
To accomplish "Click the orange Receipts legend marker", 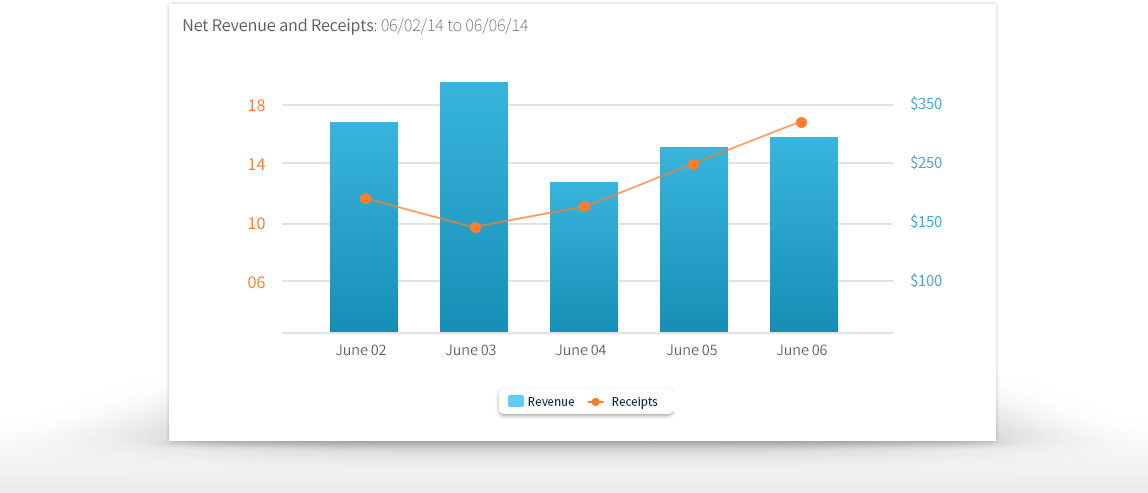I will pyautogui.click(x=596, y=402).
